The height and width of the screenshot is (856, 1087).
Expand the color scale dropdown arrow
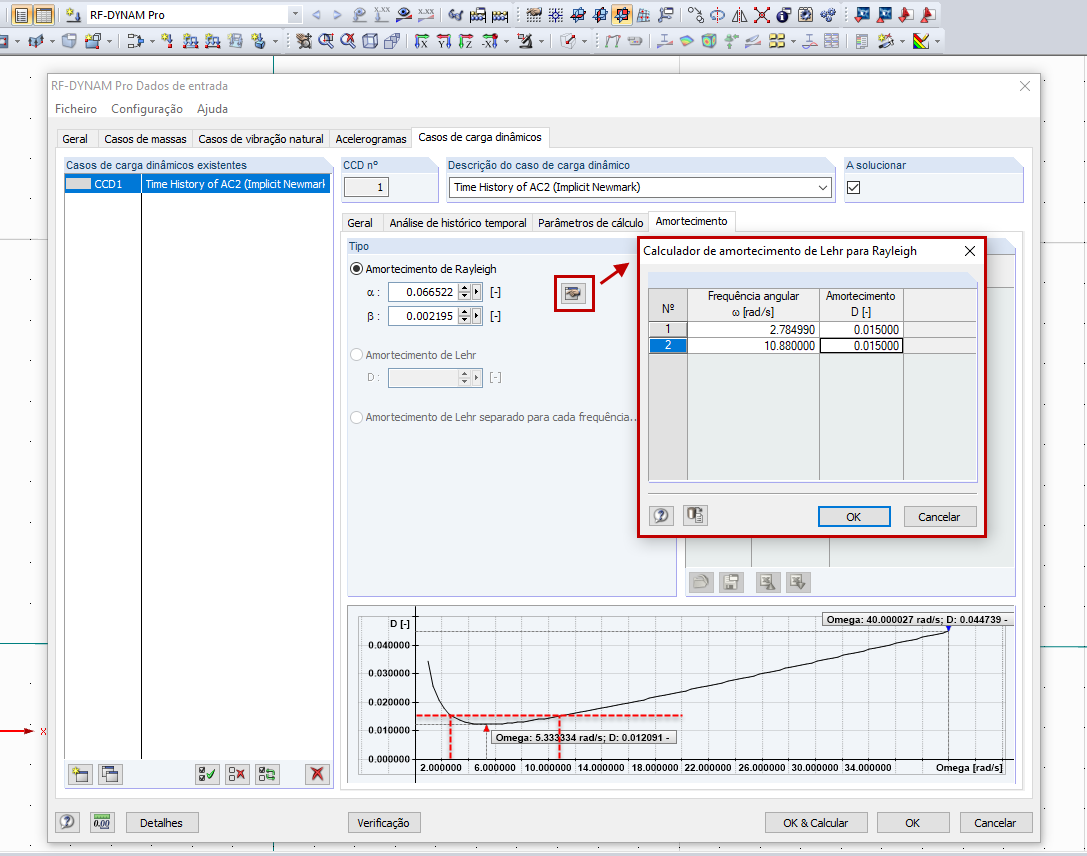937,42
